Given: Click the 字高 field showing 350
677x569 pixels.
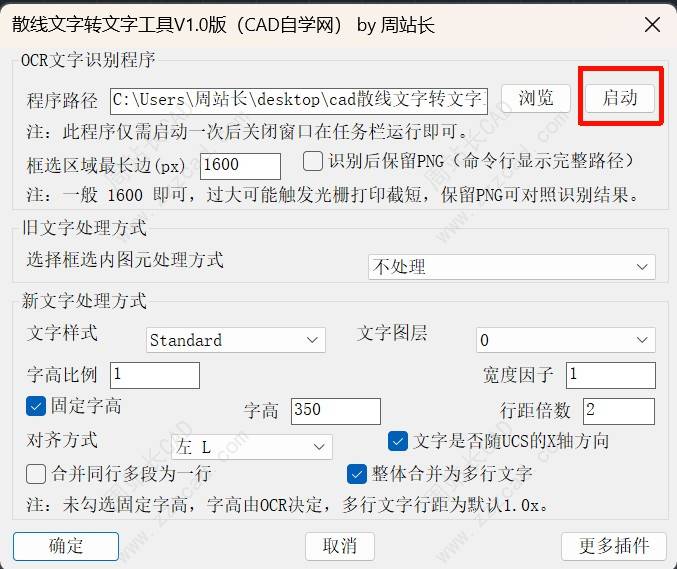Looking at the screenshot, I should [336, 411].
